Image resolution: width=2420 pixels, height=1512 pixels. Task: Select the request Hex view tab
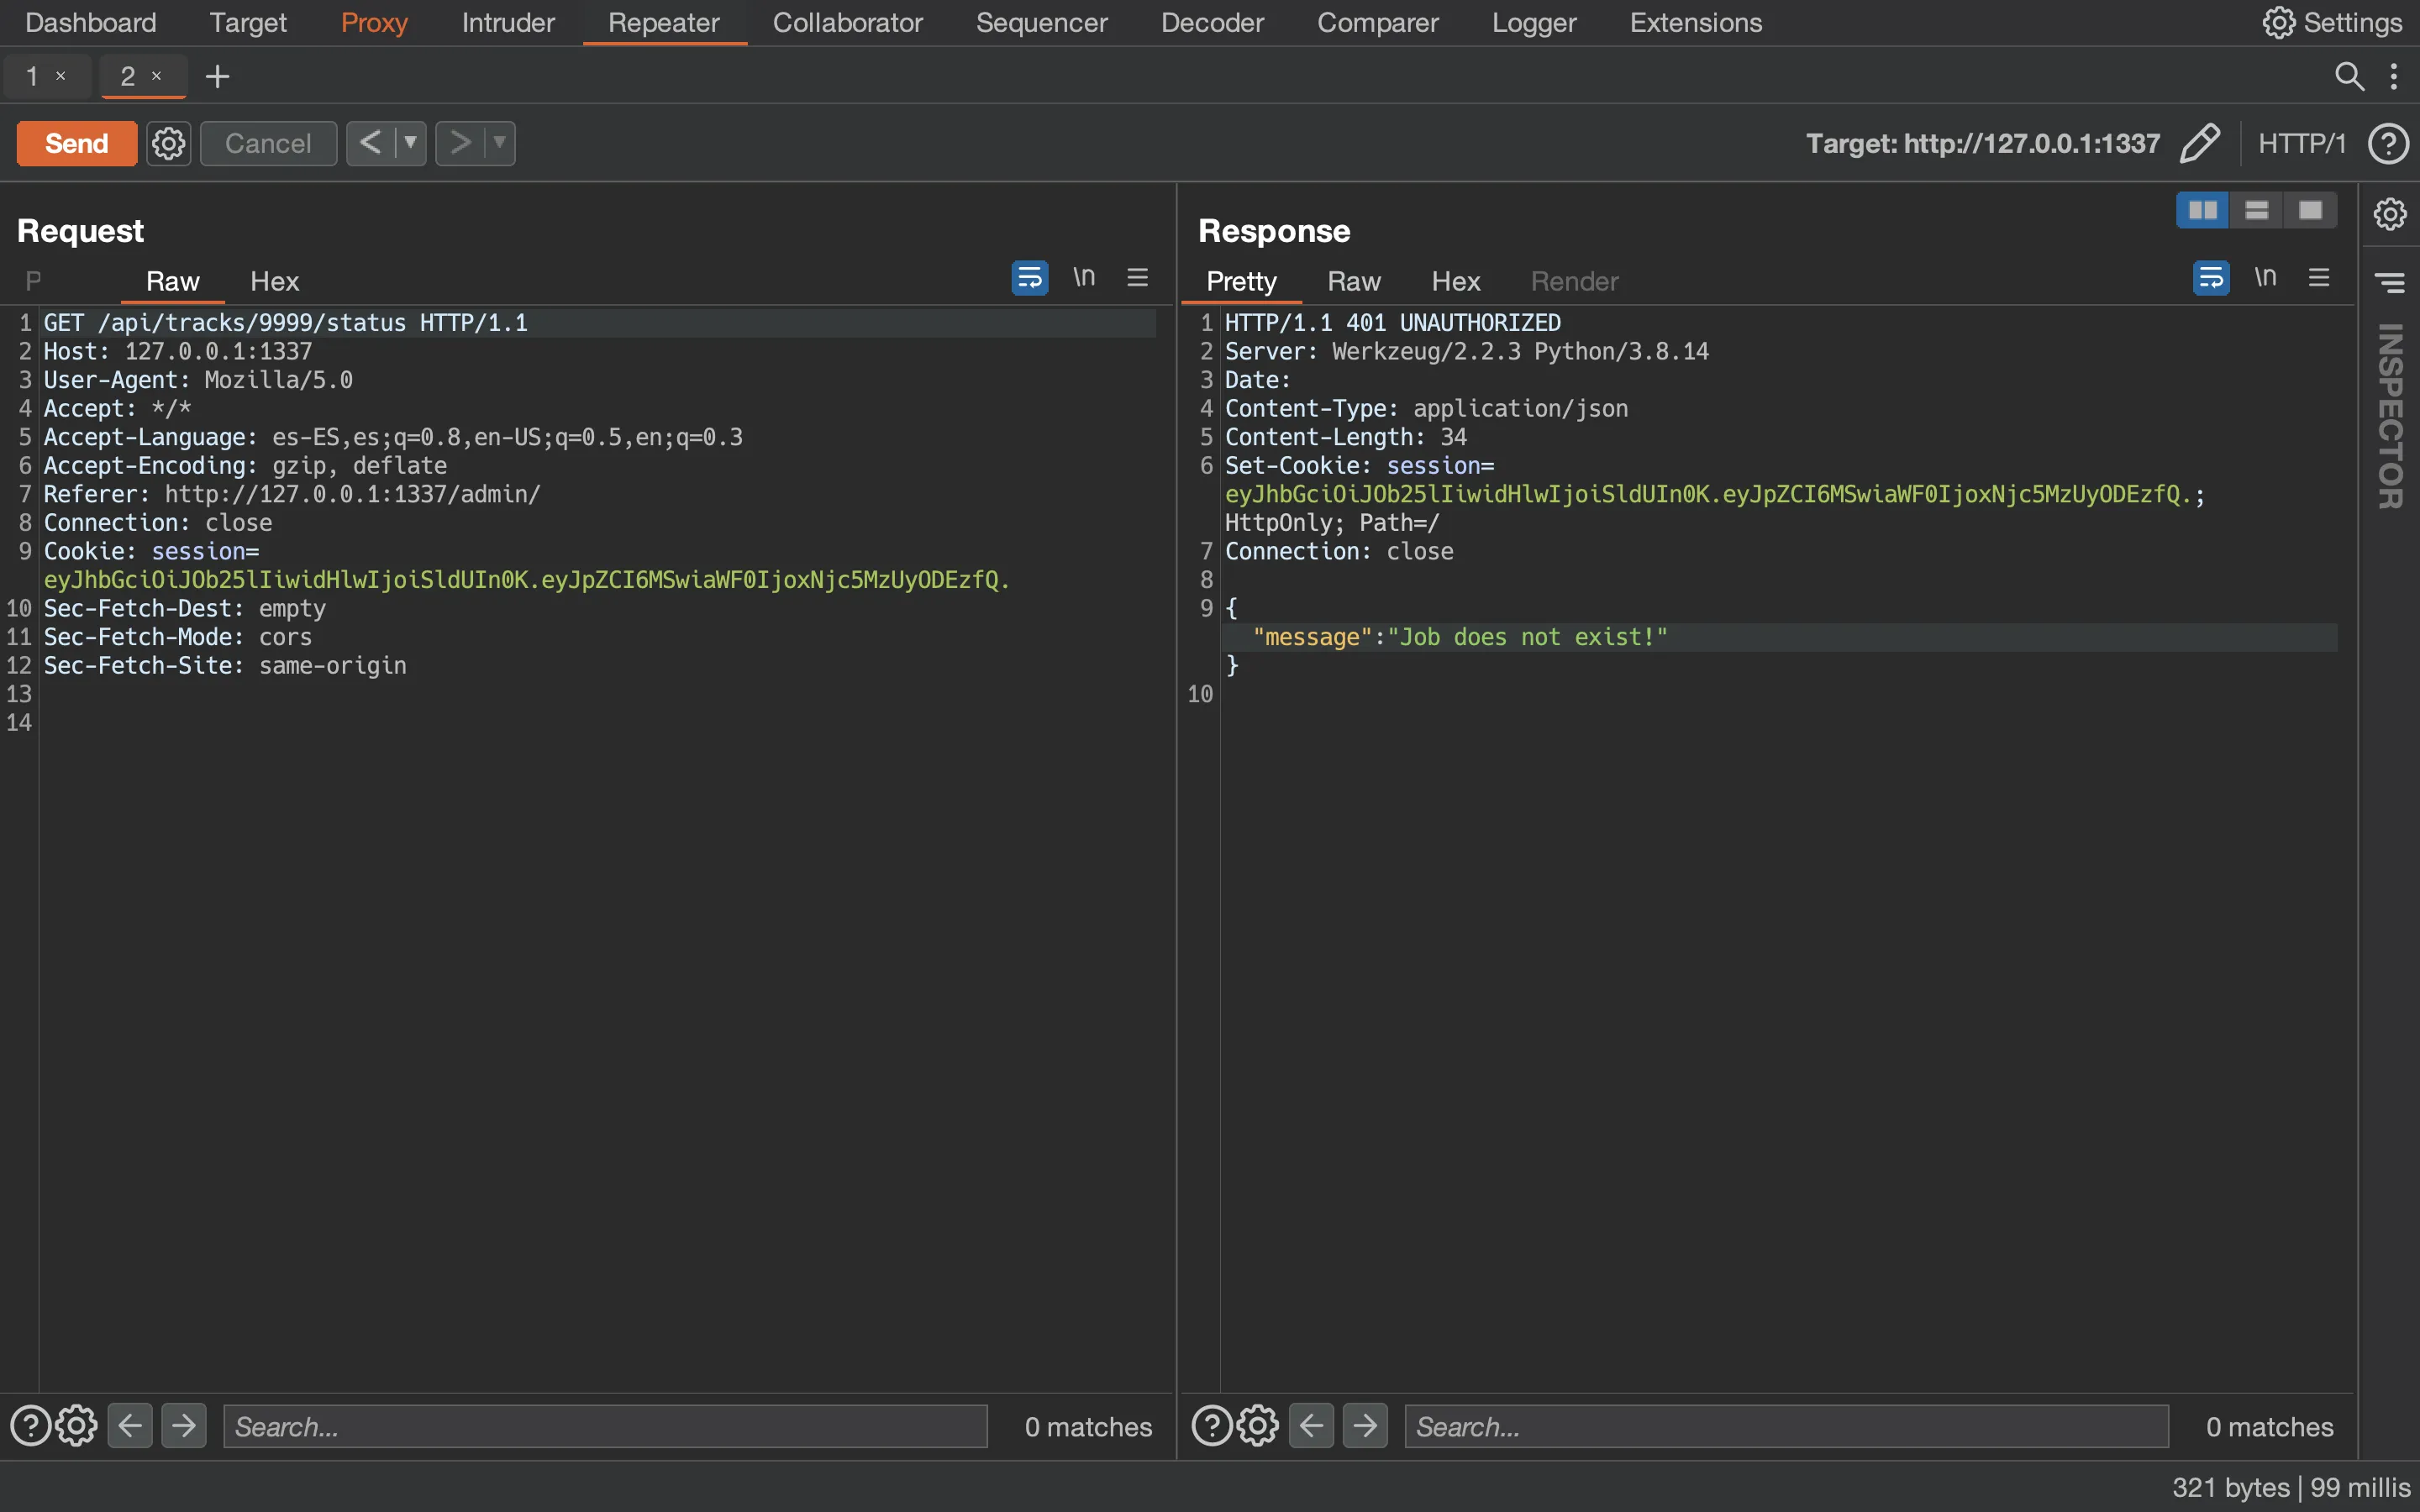(274, 281)
